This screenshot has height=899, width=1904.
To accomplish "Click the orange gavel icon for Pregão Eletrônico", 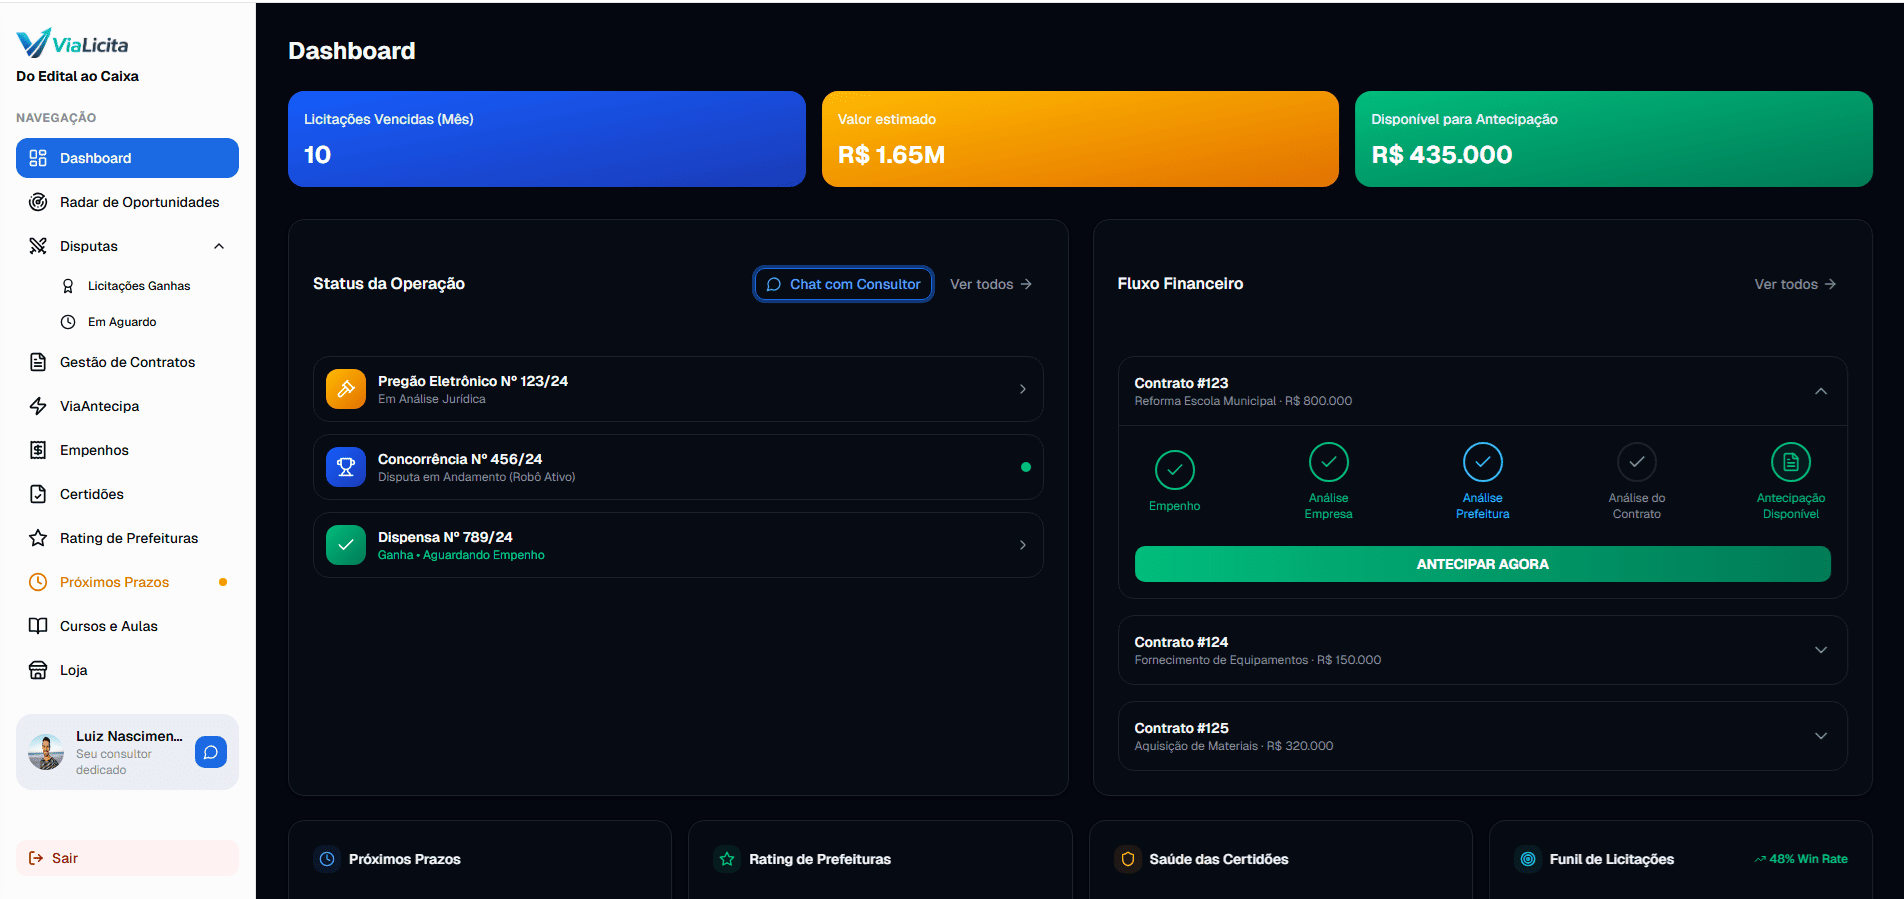I will tap(346, 389).
